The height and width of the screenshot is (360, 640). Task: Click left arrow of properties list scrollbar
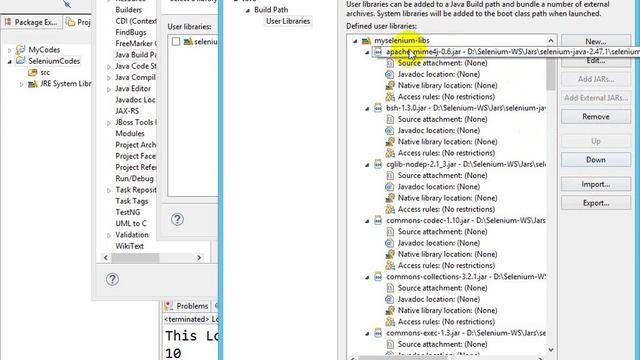(106, 258)
